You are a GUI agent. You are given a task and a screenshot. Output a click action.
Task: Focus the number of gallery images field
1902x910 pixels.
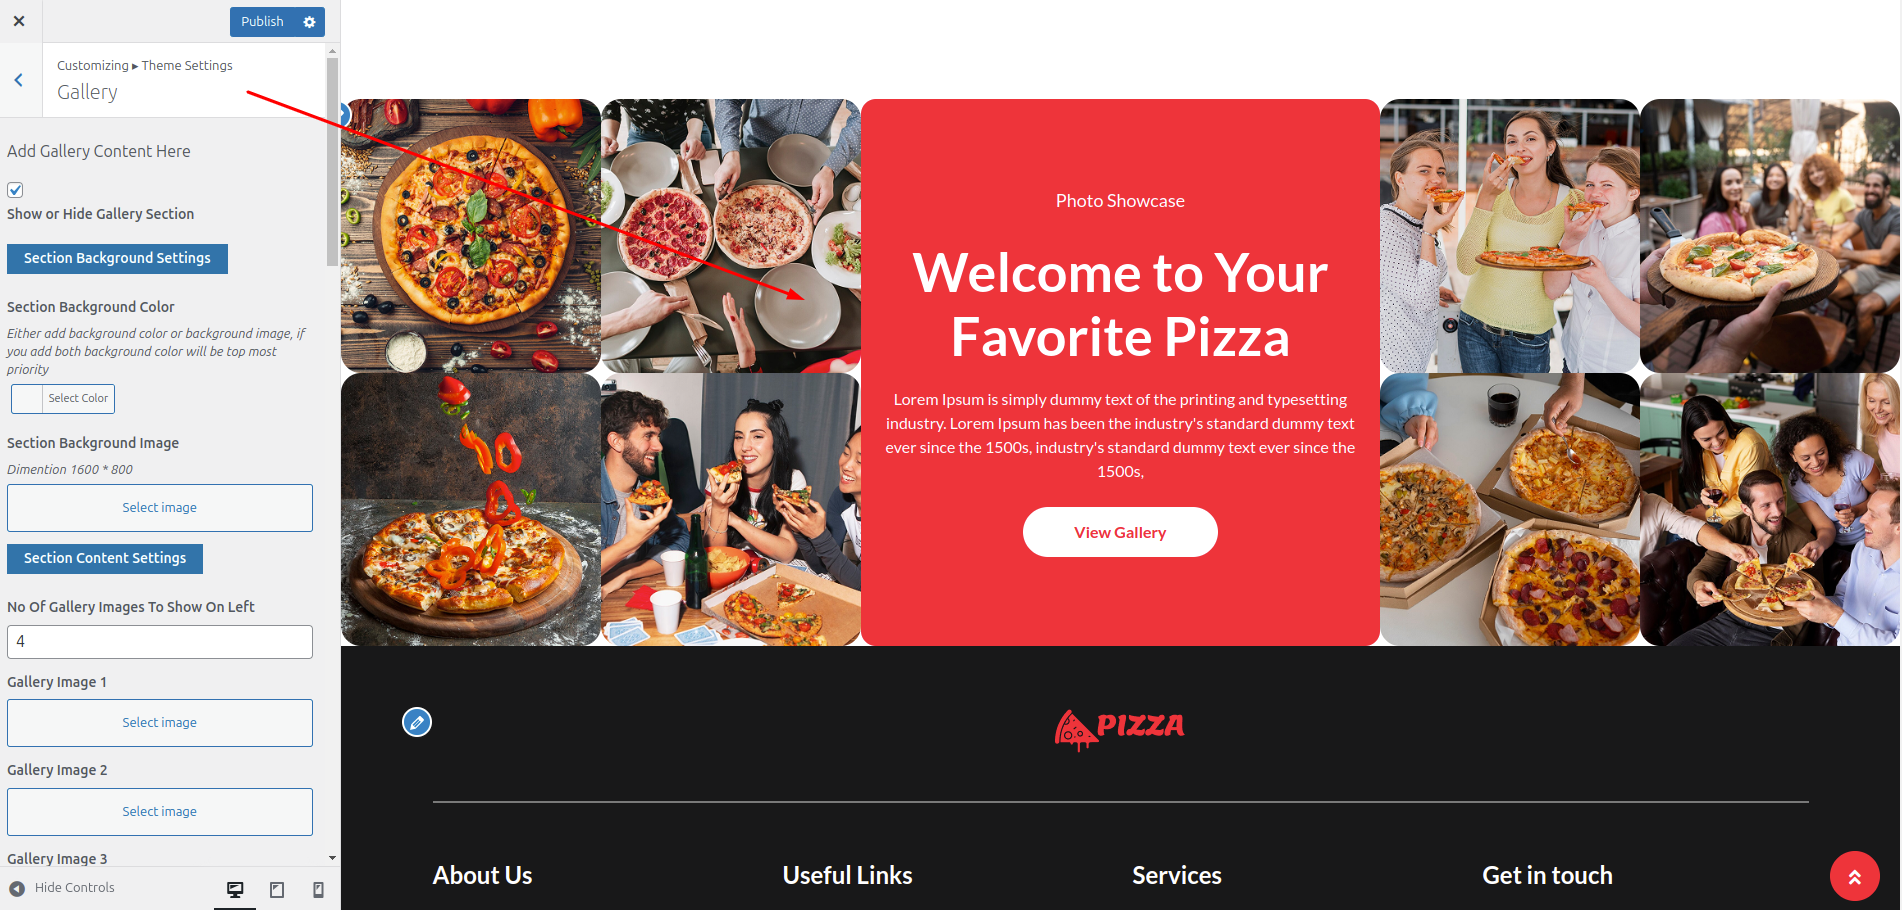(x=160, y=642)
